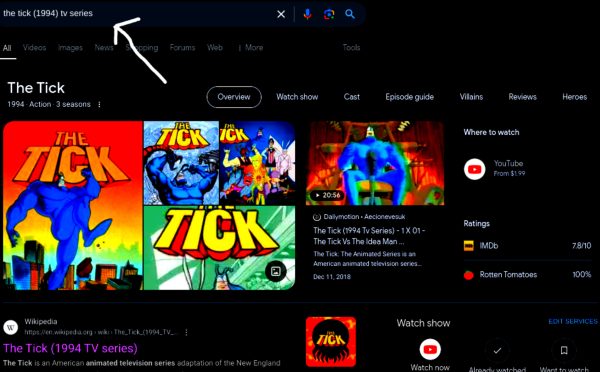Screen dimensions: 600x372
Task: Play the Dailymotion video thumbnail 20:56
Action: 375,163
